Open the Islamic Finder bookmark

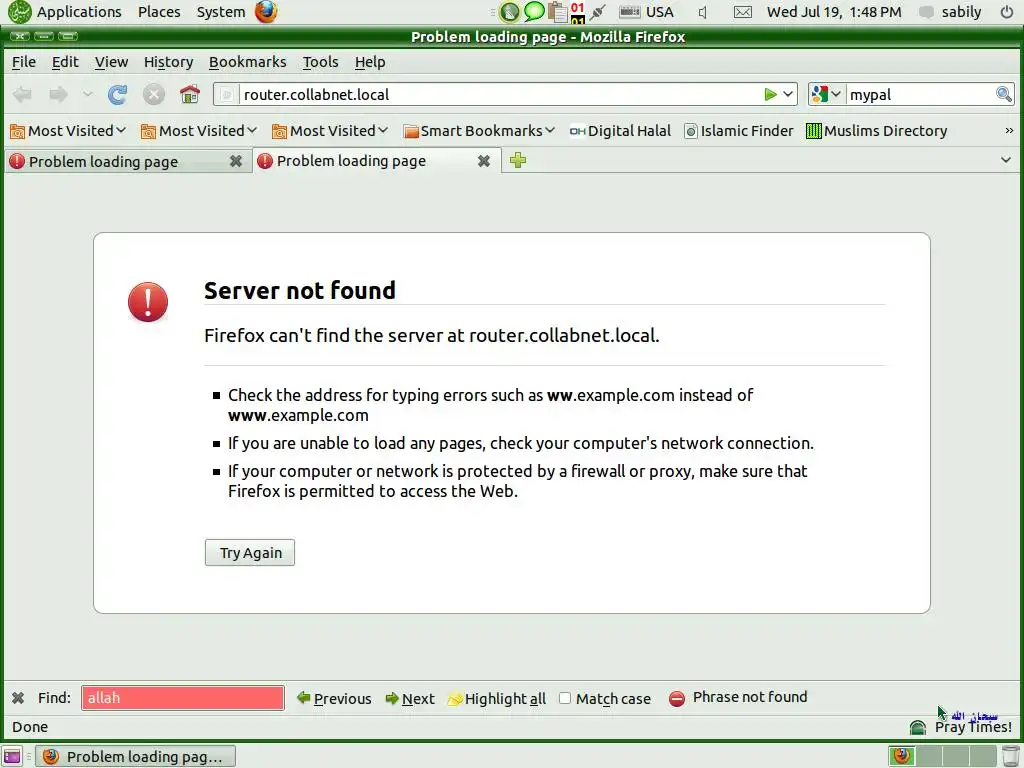(739, 131)
